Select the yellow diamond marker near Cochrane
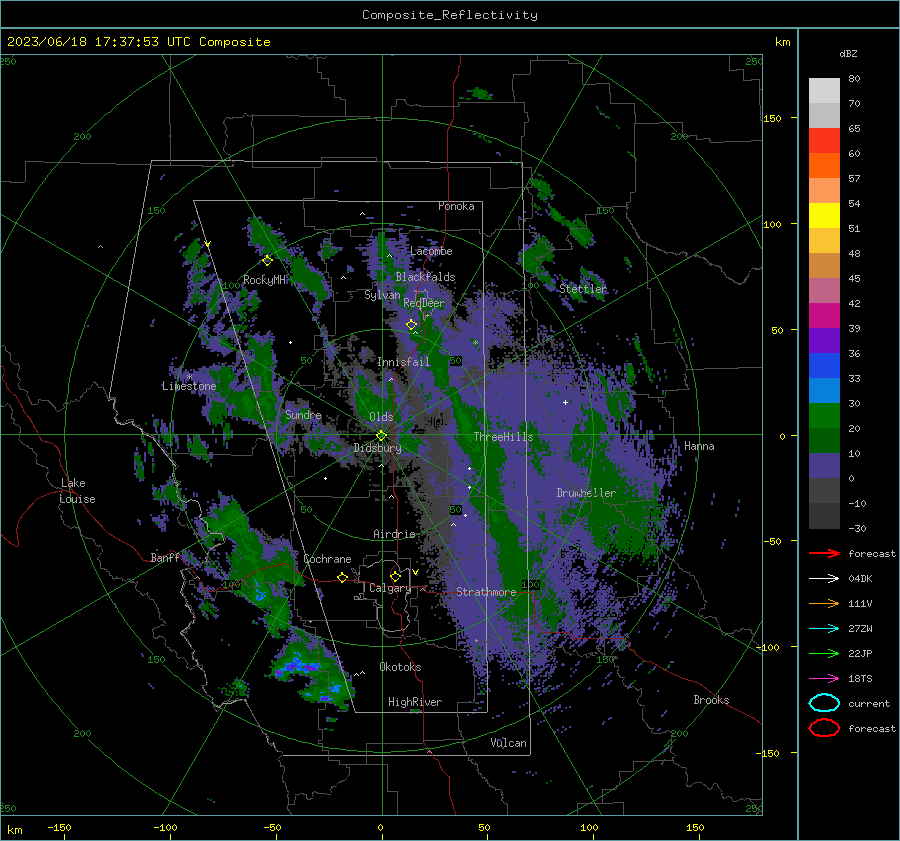This screenshot has height=841, width=900. click(x=343, y=577)
